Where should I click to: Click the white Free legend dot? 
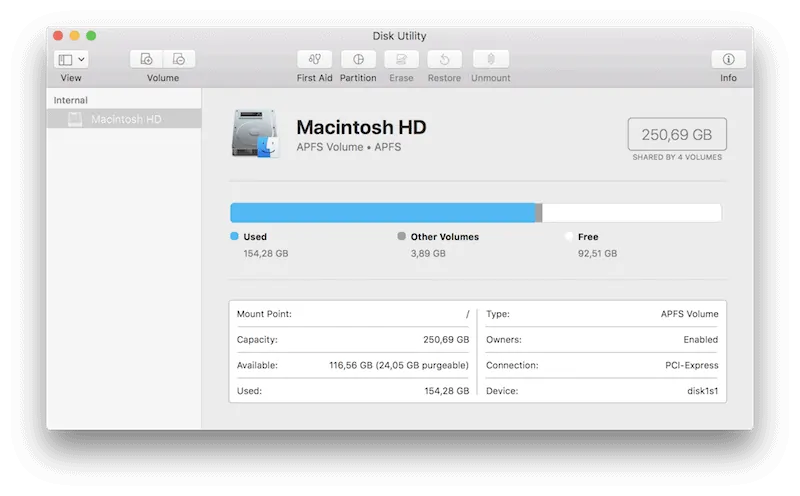(x=569, y=236)
